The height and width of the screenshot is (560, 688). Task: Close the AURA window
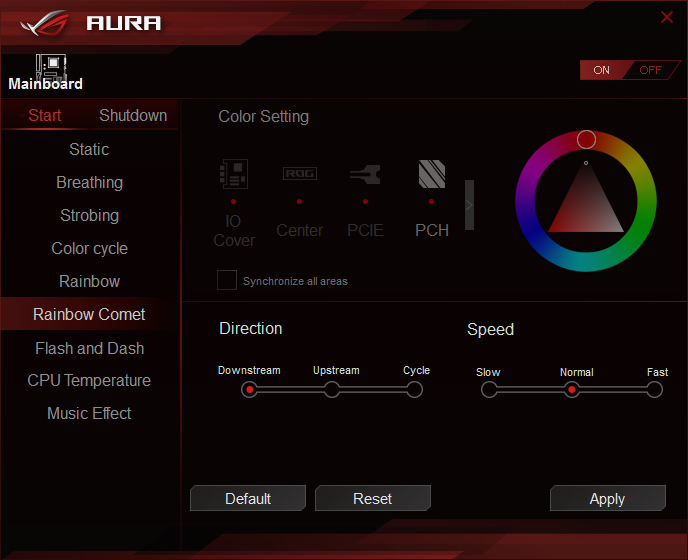click(666, 17)
